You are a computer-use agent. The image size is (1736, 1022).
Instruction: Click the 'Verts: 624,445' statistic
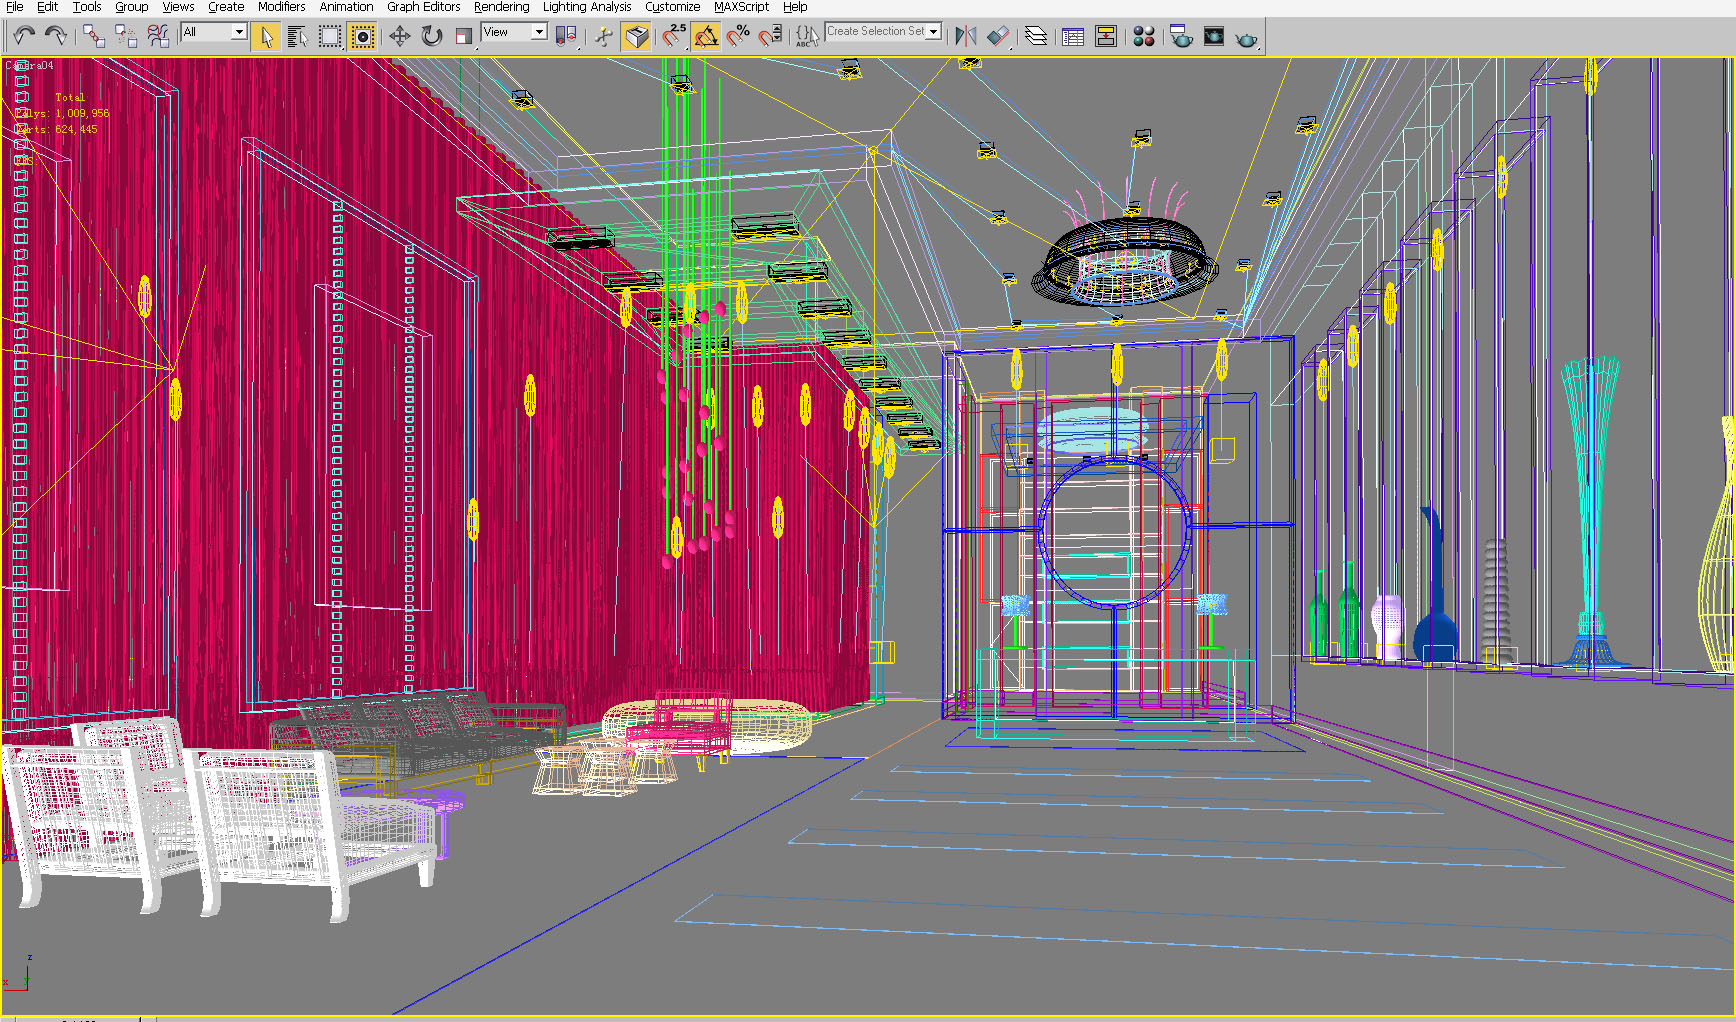tap(56, 129)
